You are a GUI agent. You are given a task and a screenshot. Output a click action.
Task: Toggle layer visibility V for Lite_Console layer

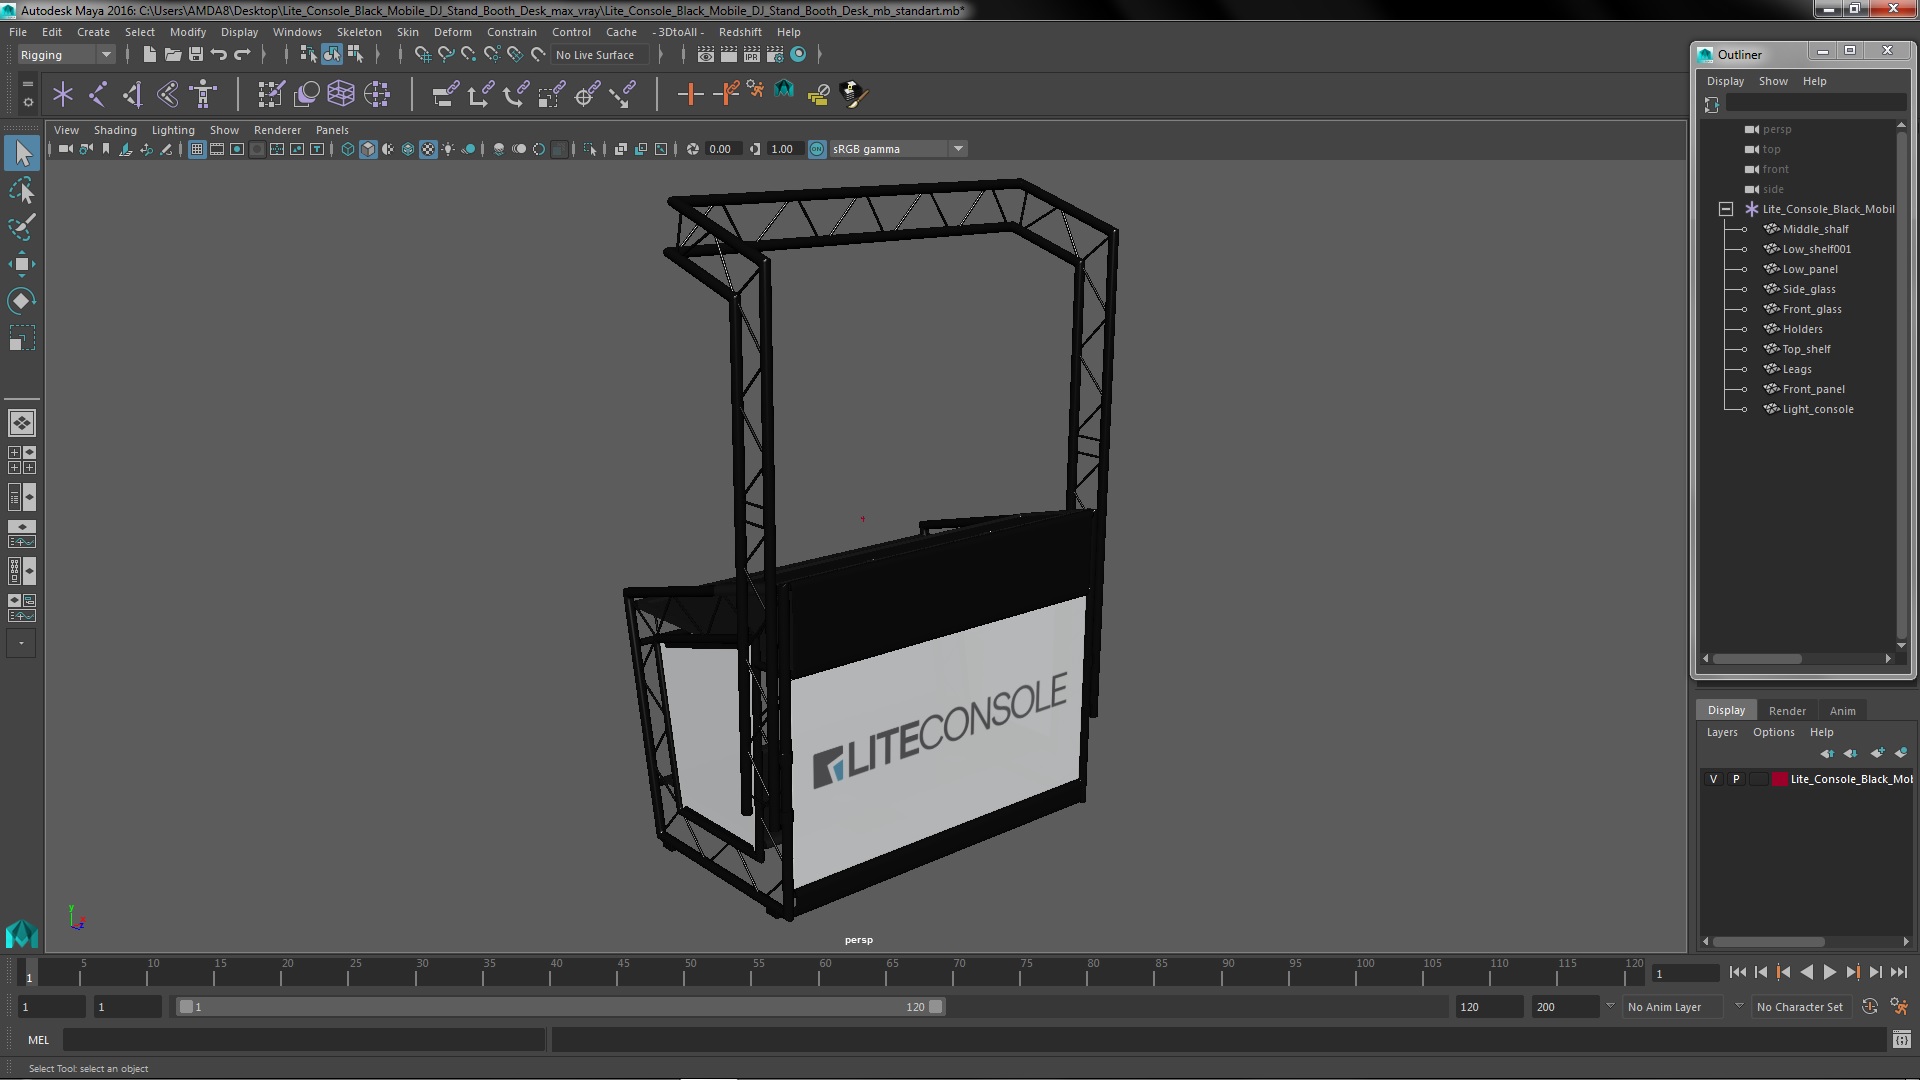point(1713,779)
